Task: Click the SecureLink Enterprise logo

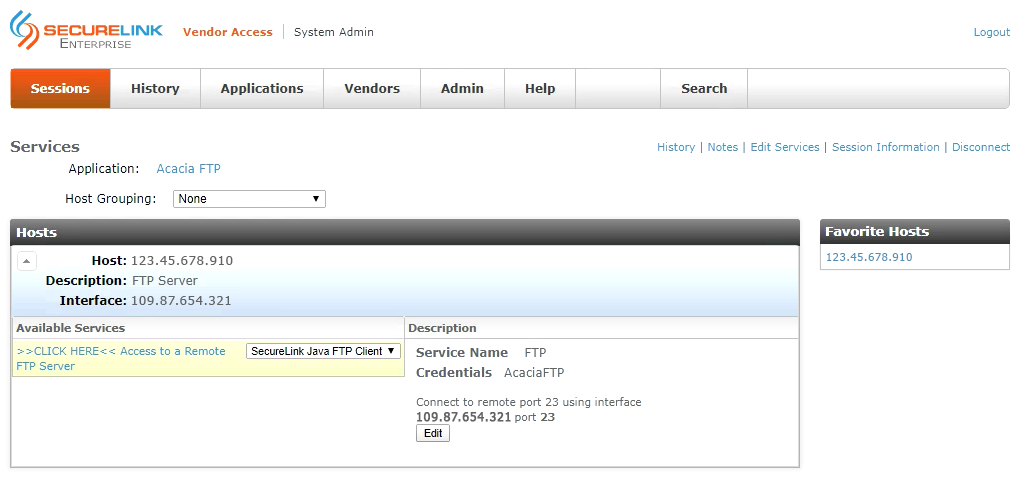Action: [85, 31]
